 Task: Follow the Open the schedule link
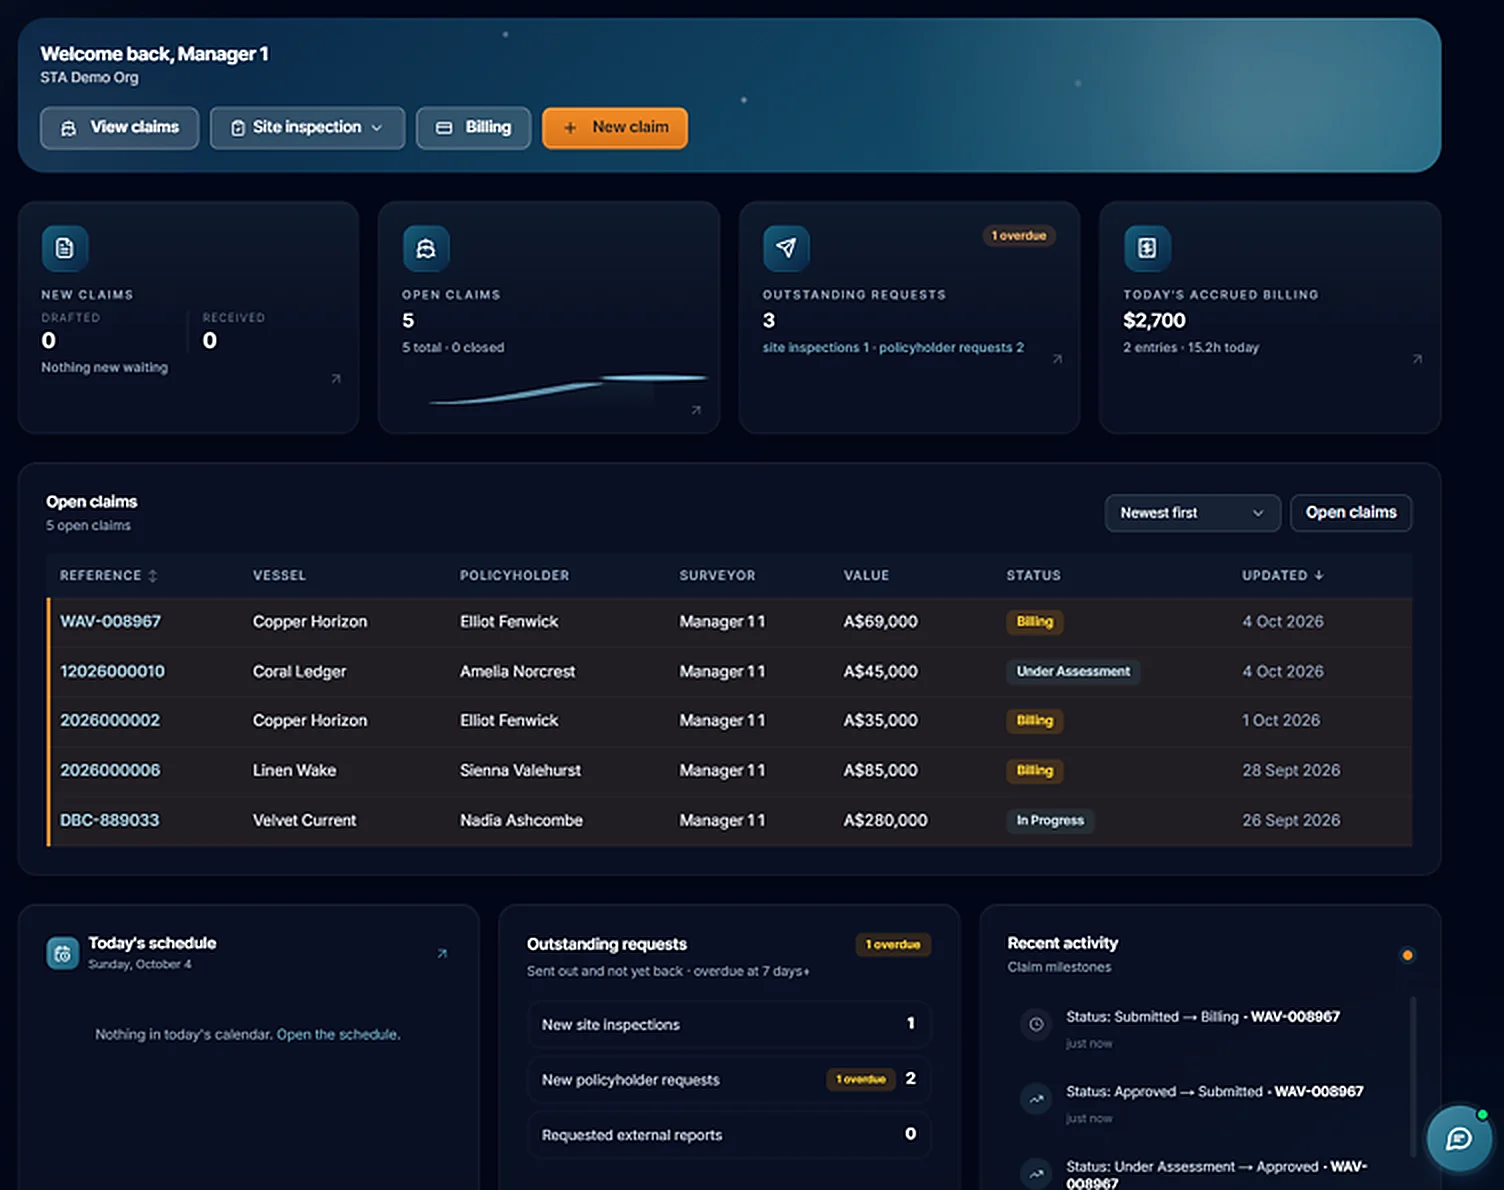(338, 1035)
